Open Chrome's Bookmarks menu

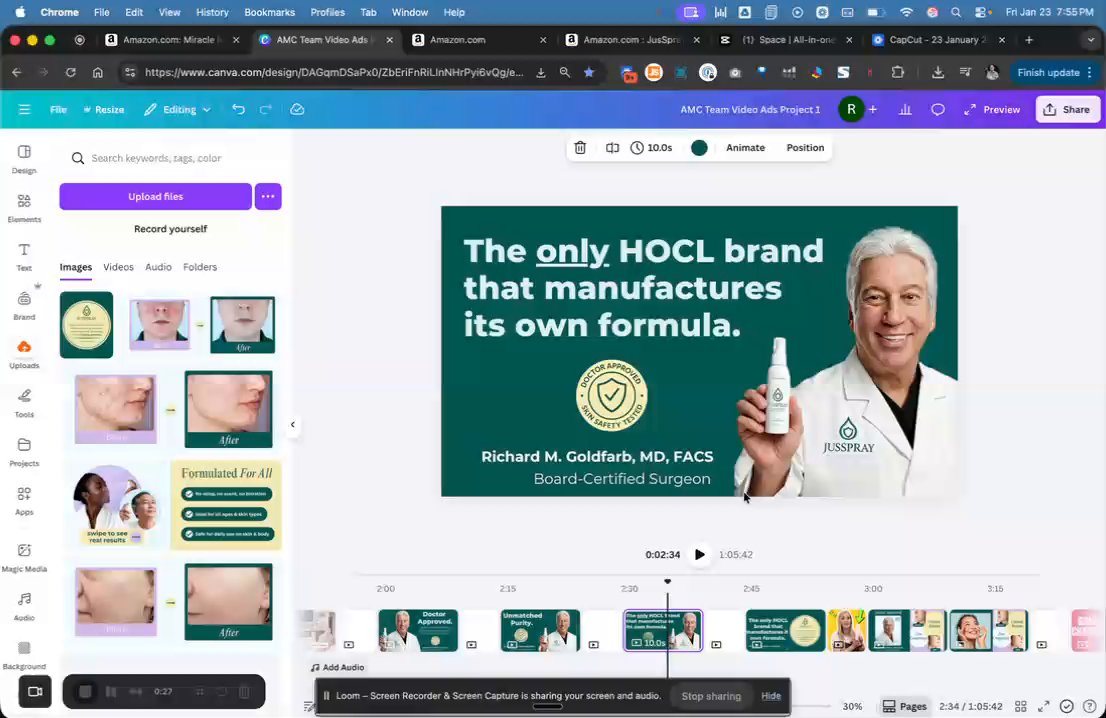(269, 12)
